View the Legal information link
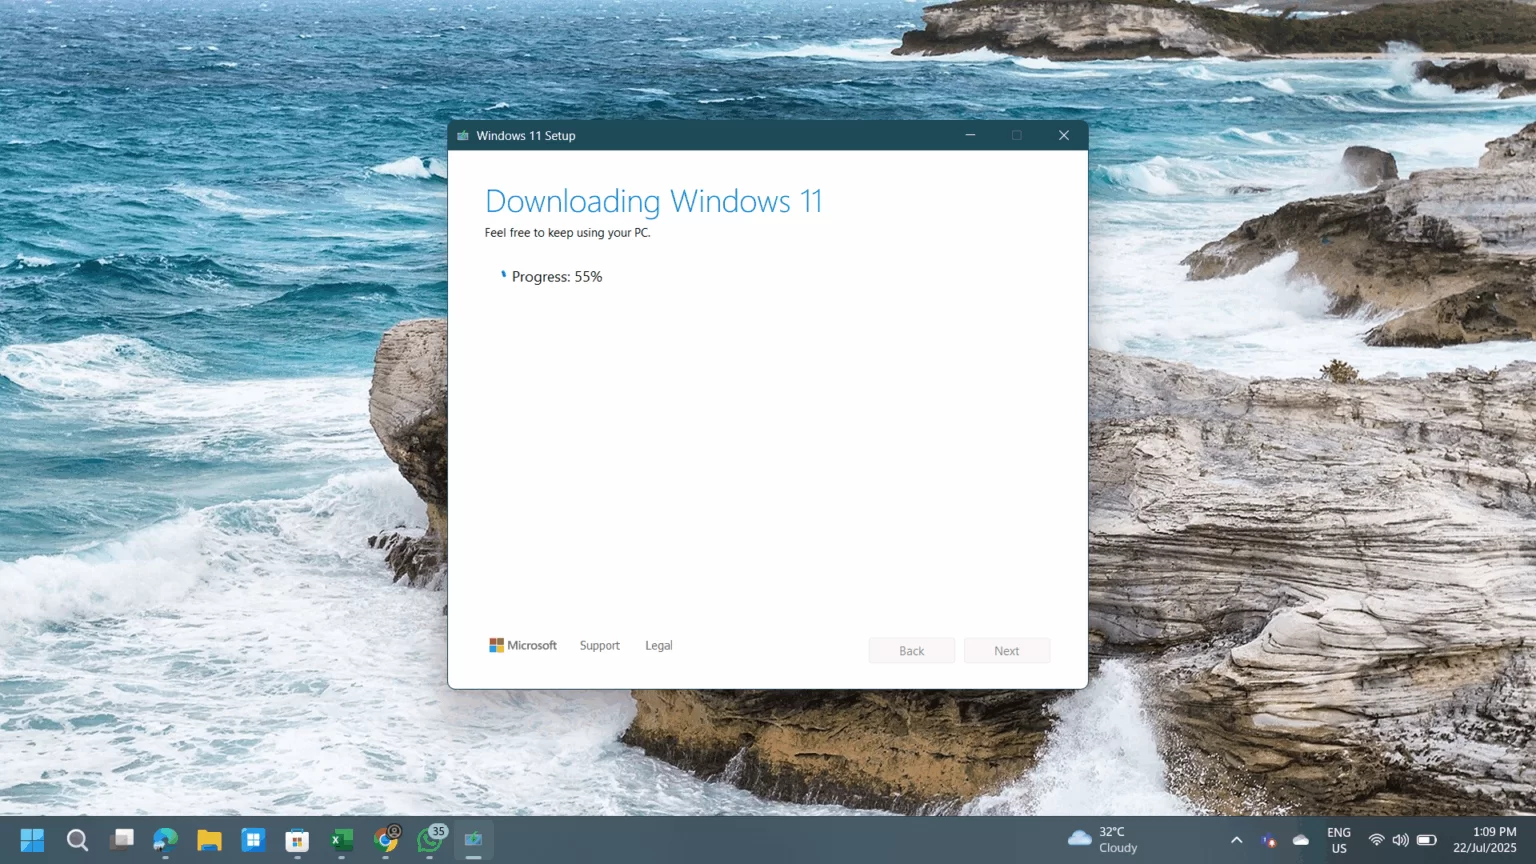 [658, 645]
